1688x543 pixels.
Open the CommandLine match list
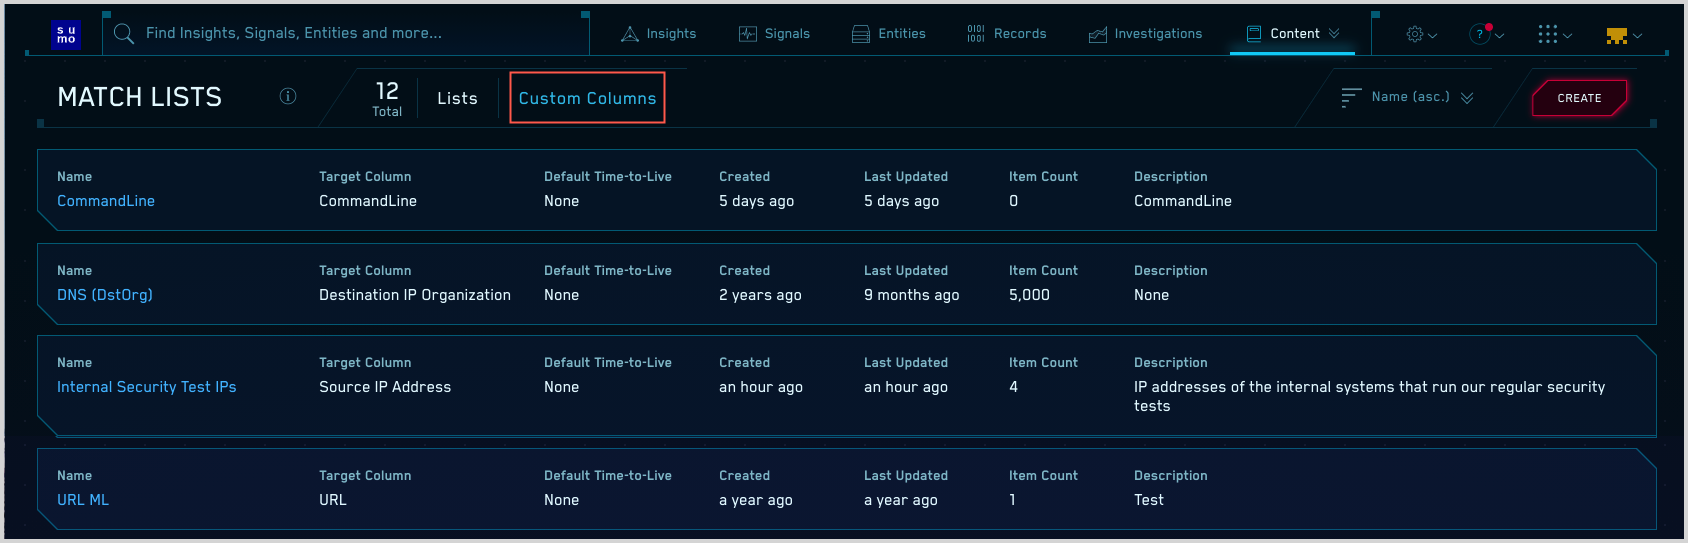(106, 201)
